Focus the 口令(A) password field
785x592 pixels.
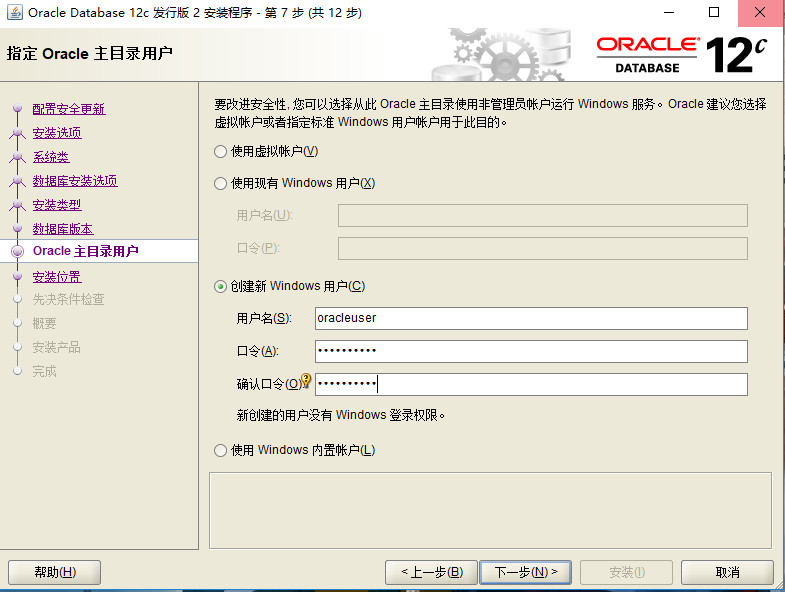[x=531, y=351]
